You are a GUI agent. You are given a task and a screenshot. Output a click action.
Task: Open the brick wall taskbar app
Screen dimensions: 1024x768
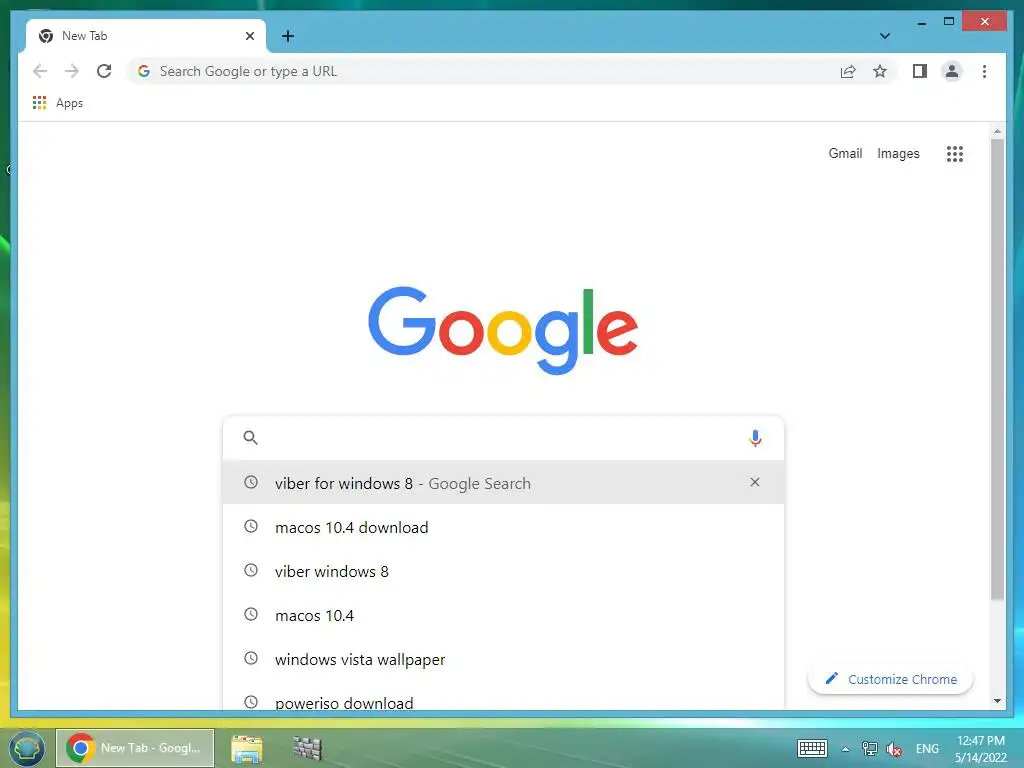[x=307, y=748]
